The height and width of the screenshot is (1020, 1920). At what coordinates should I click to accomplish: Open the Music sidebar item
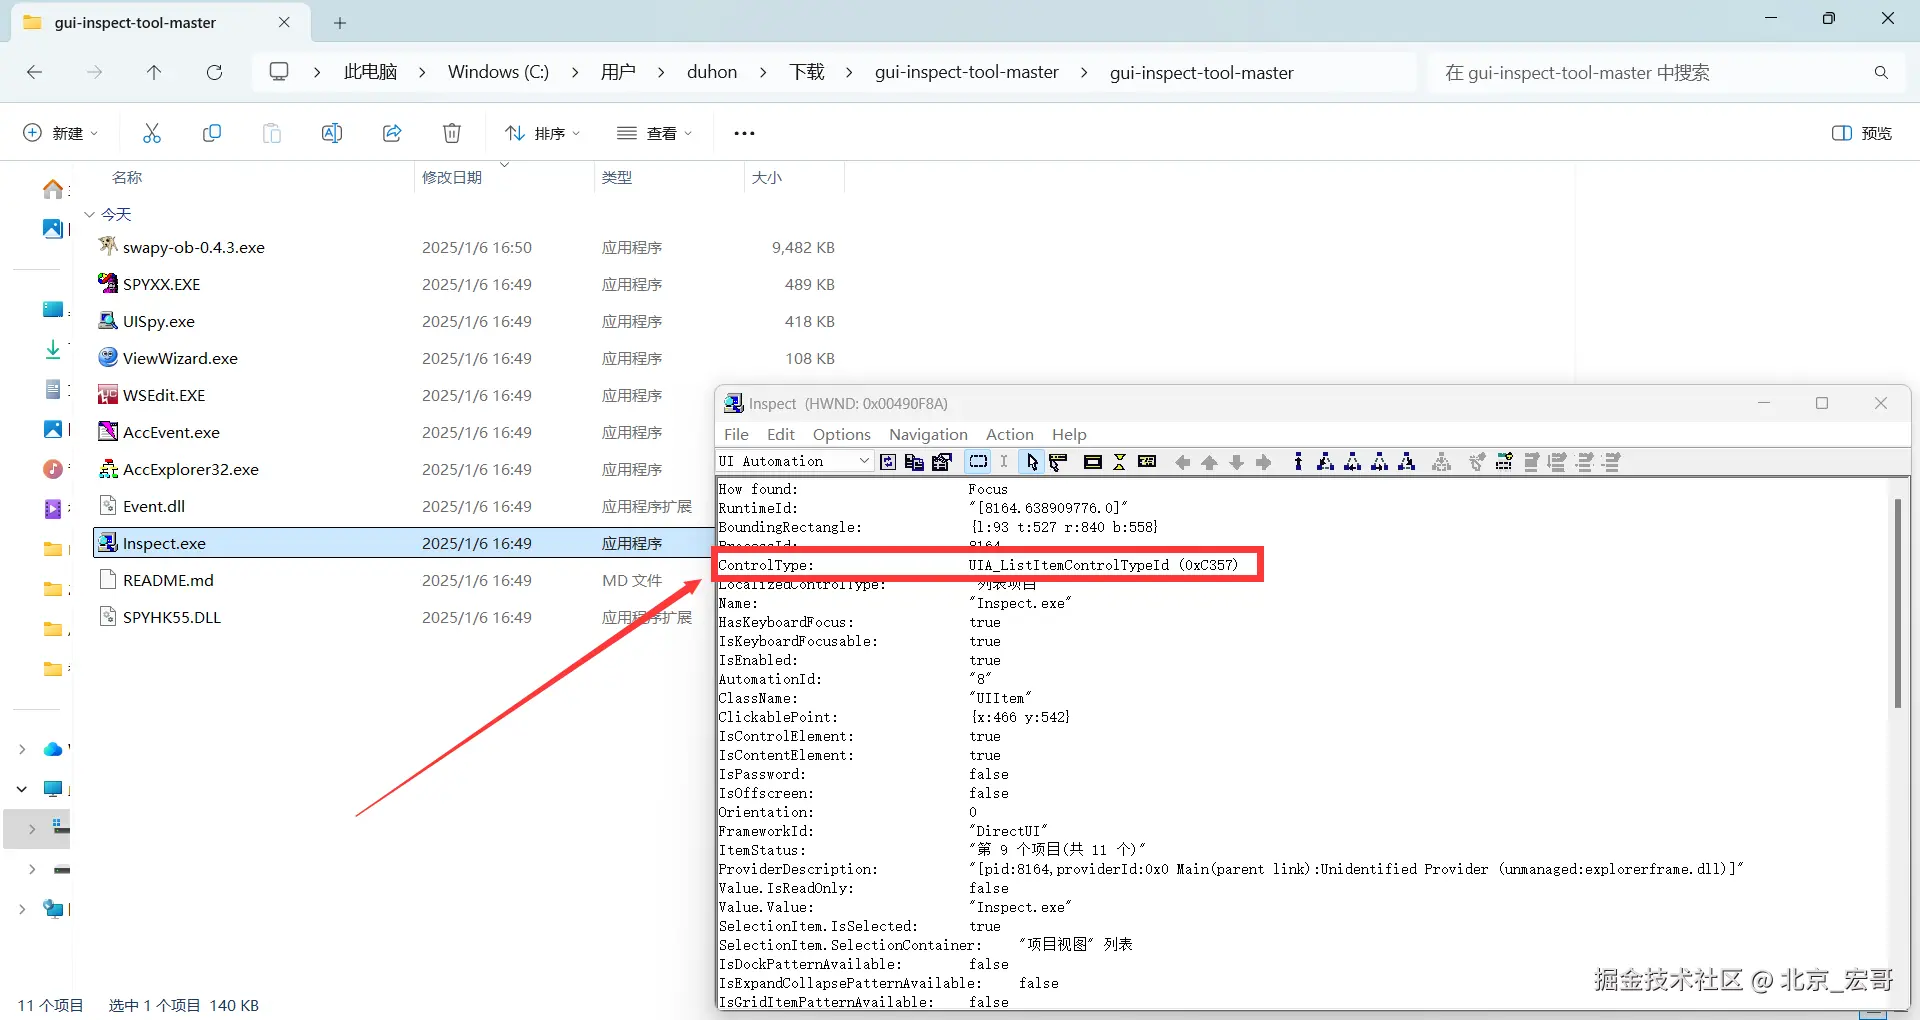point(53,469)
